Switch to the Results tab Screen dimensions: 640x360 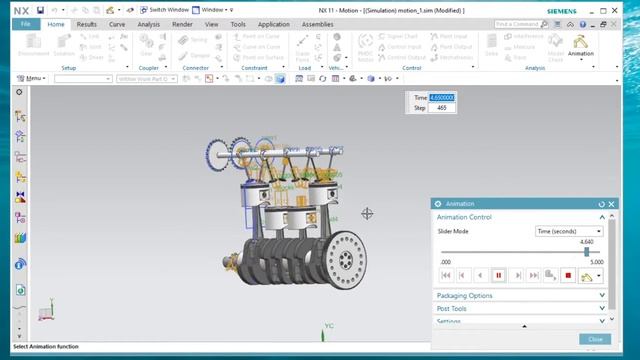[87, 24]
